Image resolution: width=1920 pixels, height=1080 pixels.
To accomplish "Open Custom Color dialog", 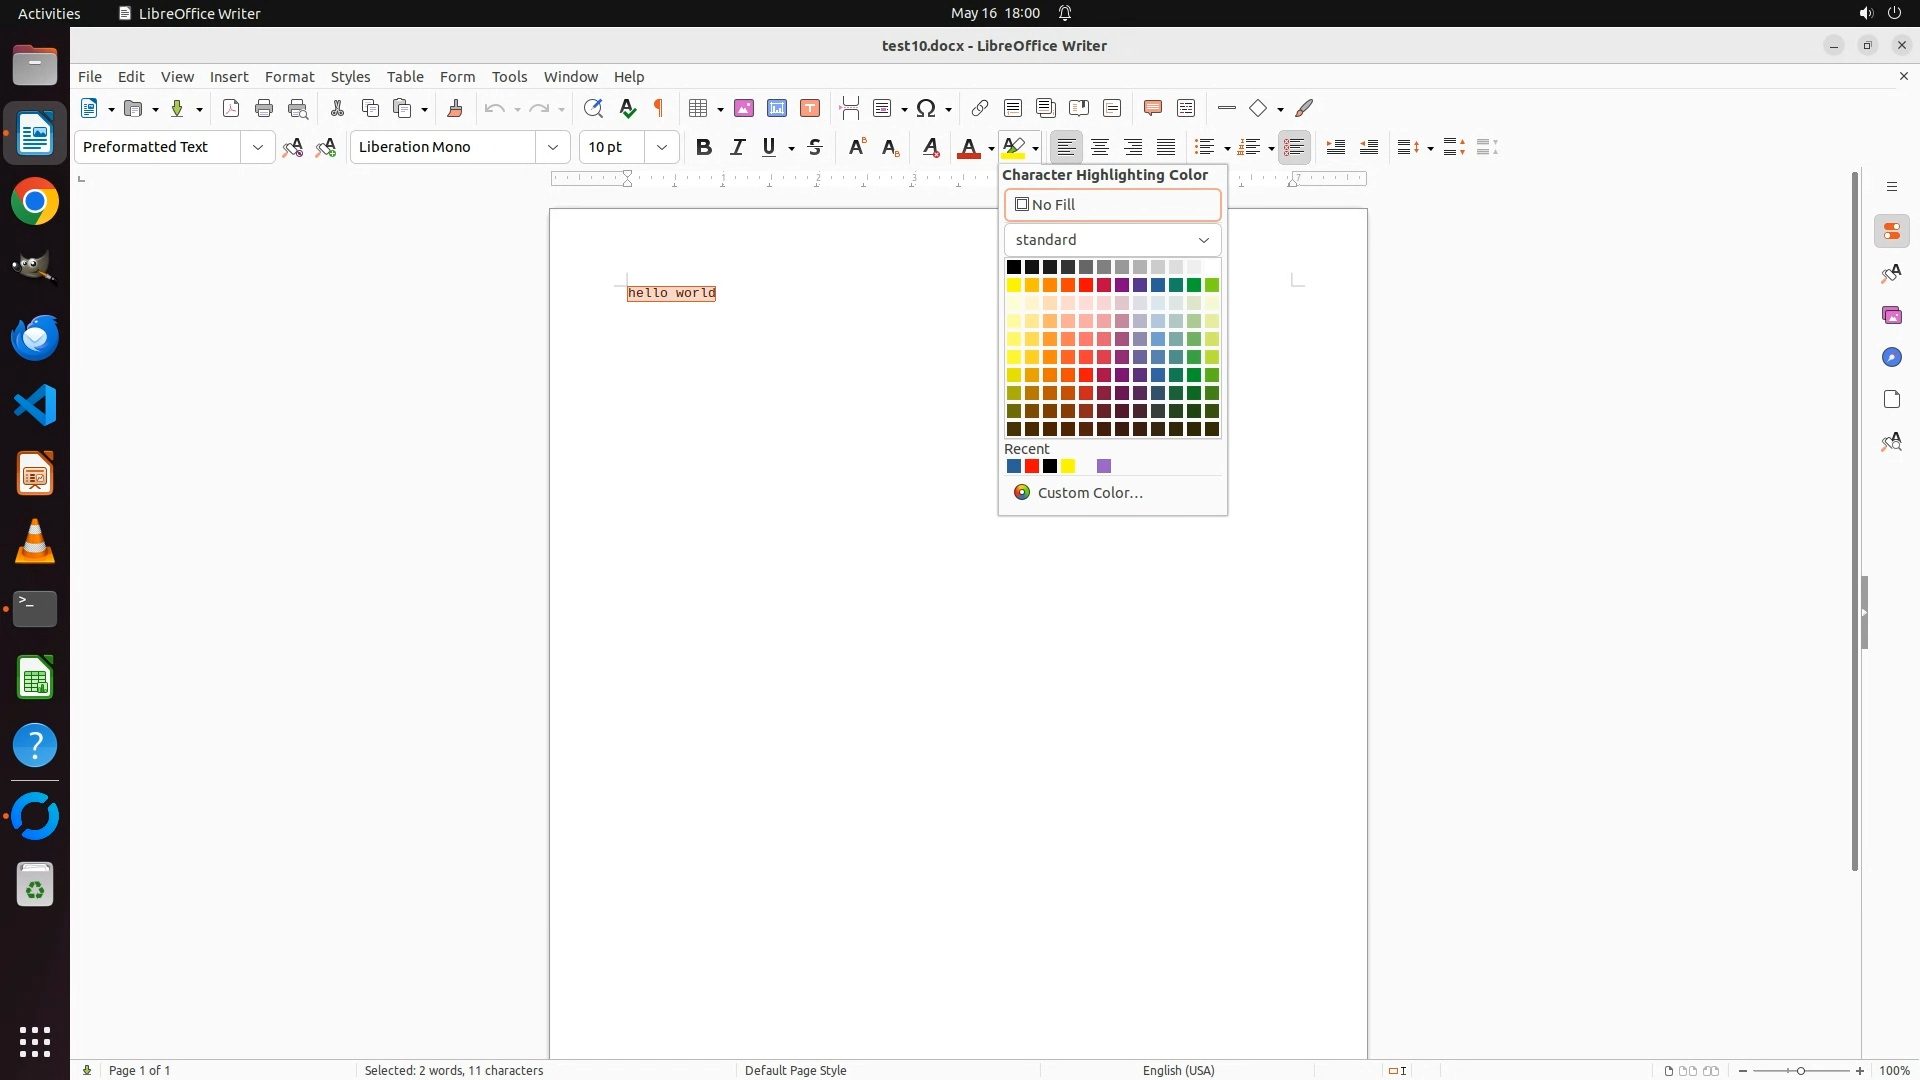I will pyautogui.click(x=1089, y=493).
